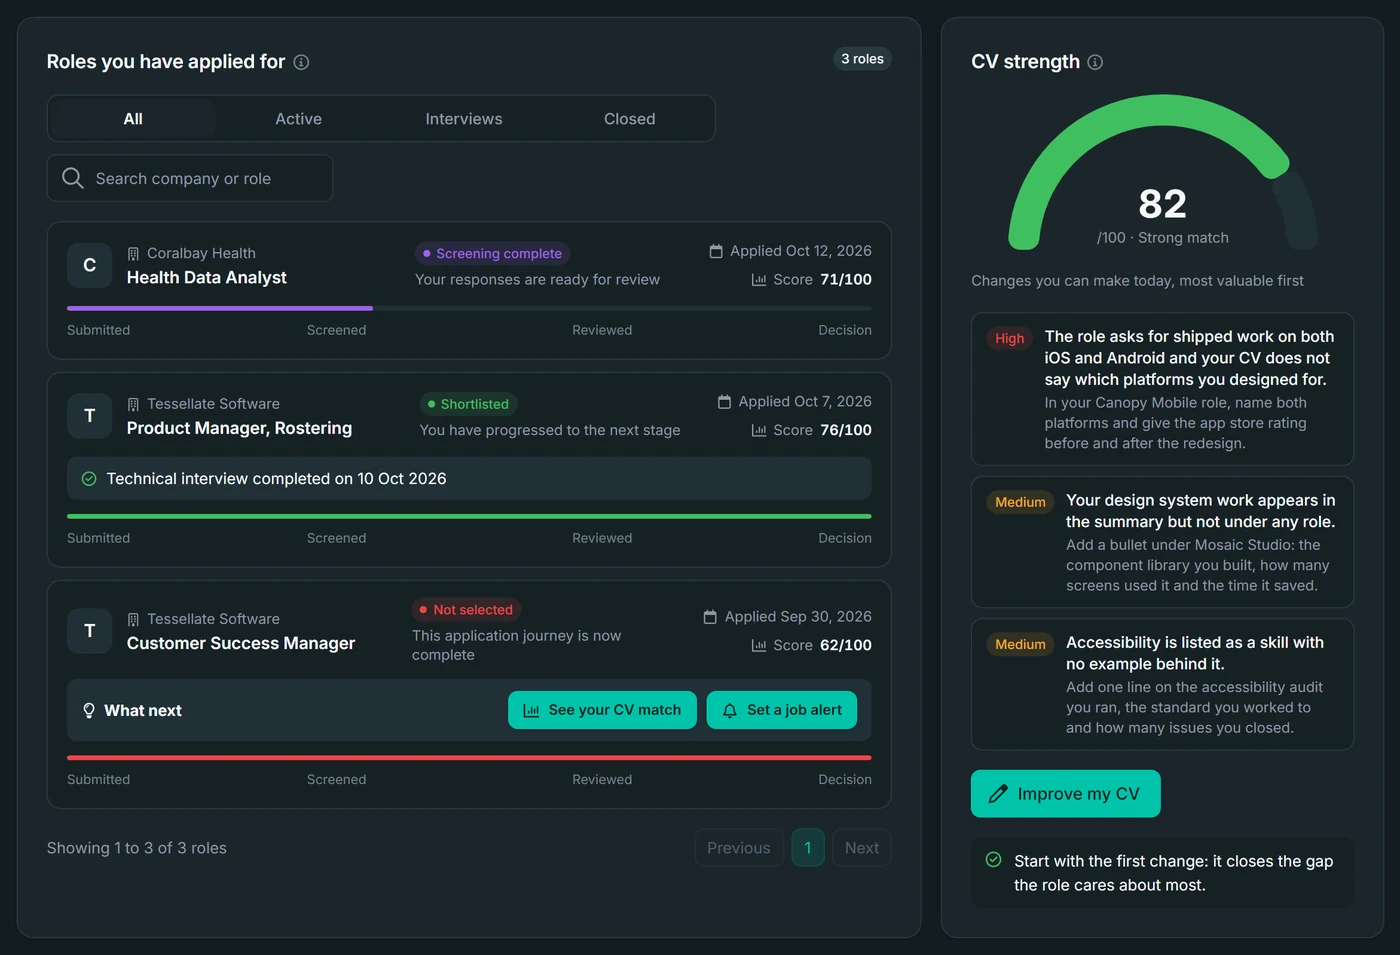1400x955 pixels.
Task: Click the Not selected status badge
Action: coord(466,610)
